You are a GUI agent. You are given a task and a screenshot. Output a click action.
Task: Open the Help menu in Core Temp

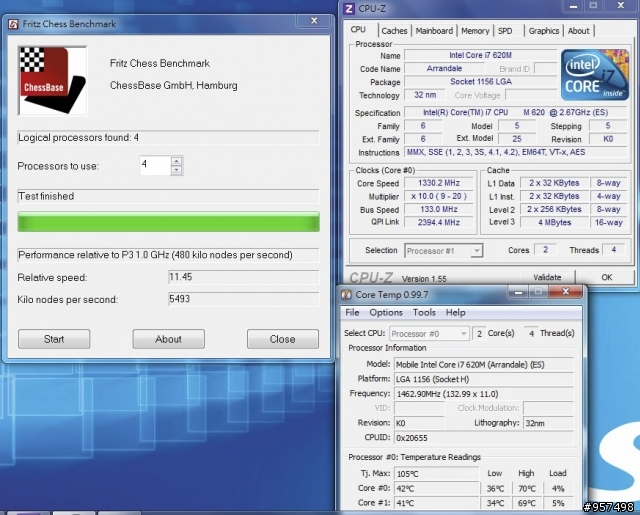(456, 313)
